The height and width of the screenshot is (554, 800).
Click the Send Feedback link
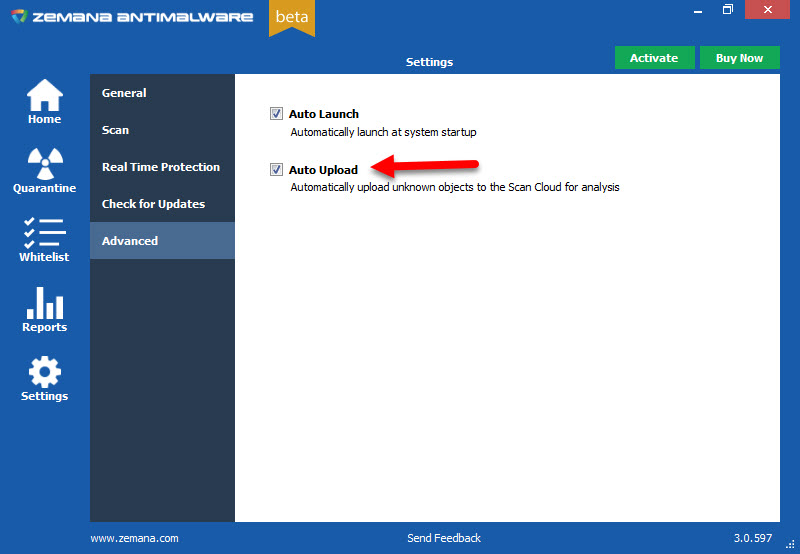coord(444,538)
